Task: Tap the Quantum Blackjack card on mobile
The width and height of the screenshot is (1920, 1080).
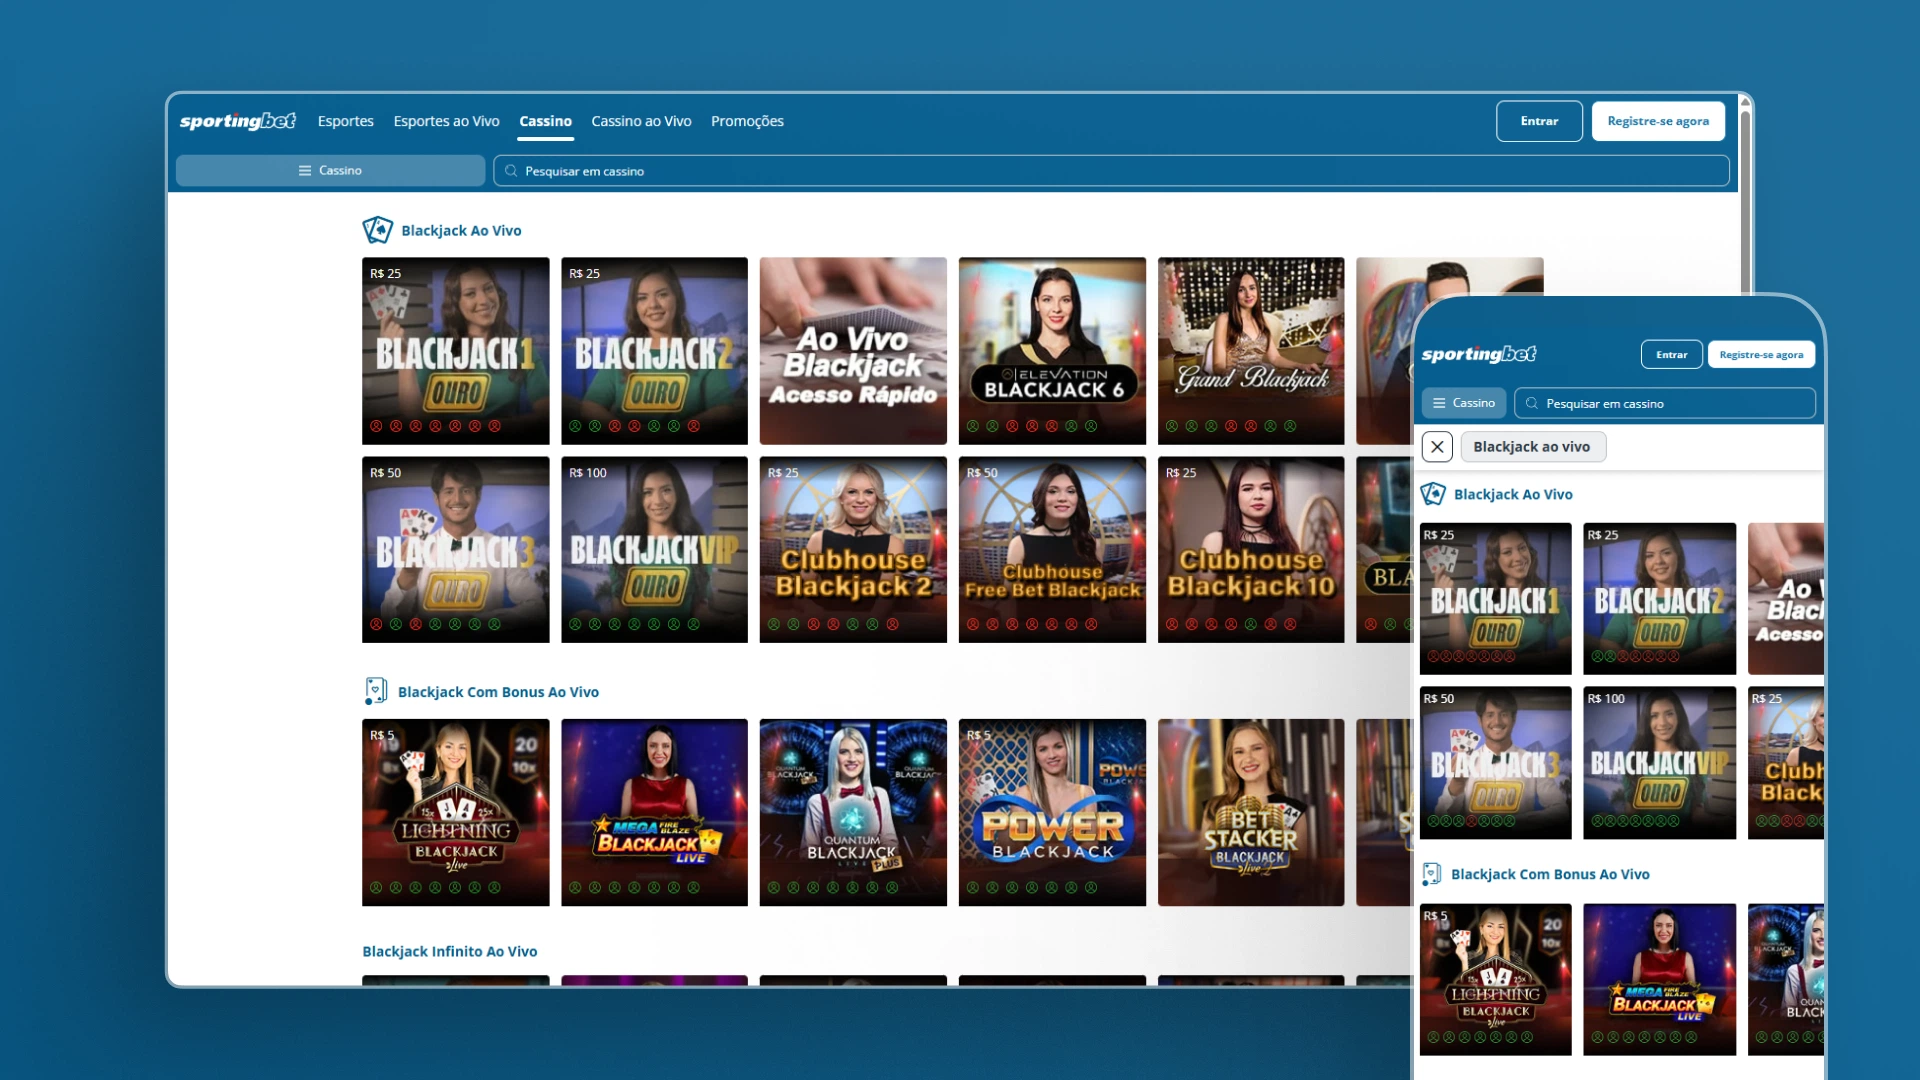Action: click(1786, 979)
